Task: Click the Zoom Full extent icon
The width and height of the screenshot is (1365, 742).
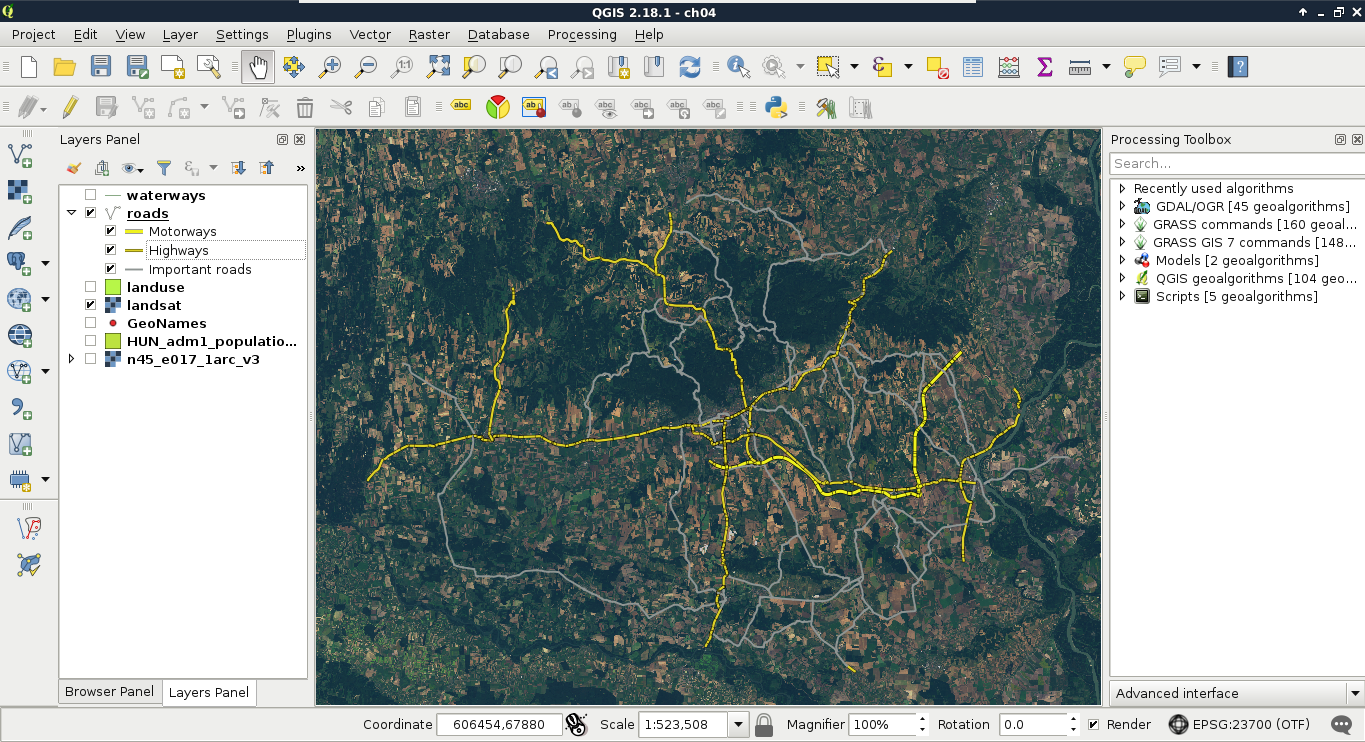Action: pyautogui.click(x=438, y=67)
